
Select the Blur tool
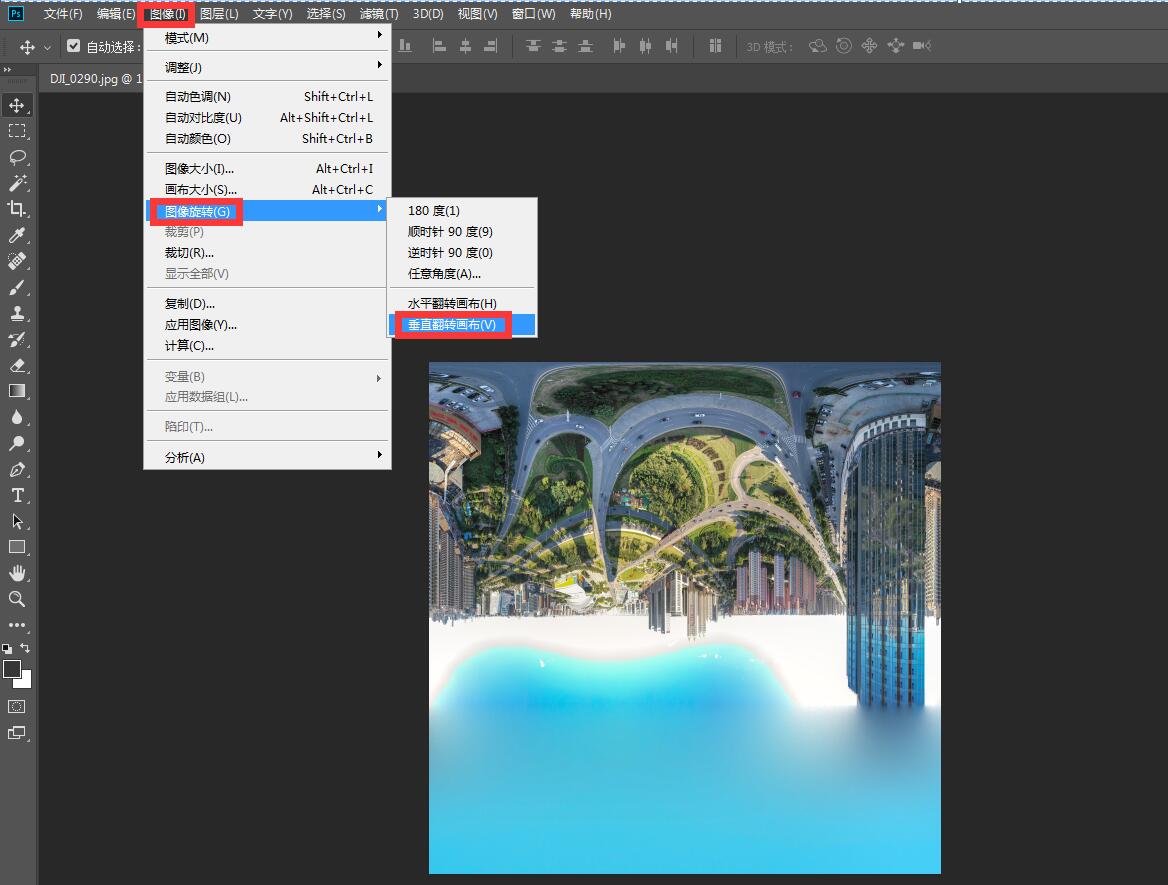tap(16, 417)
